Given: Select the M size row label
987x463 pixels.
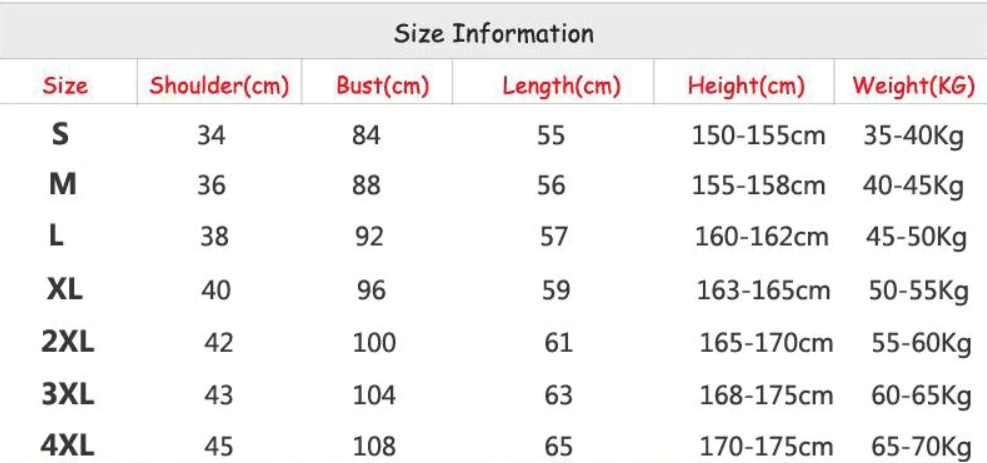Looking at the screenshot, I should coord(62,184).
